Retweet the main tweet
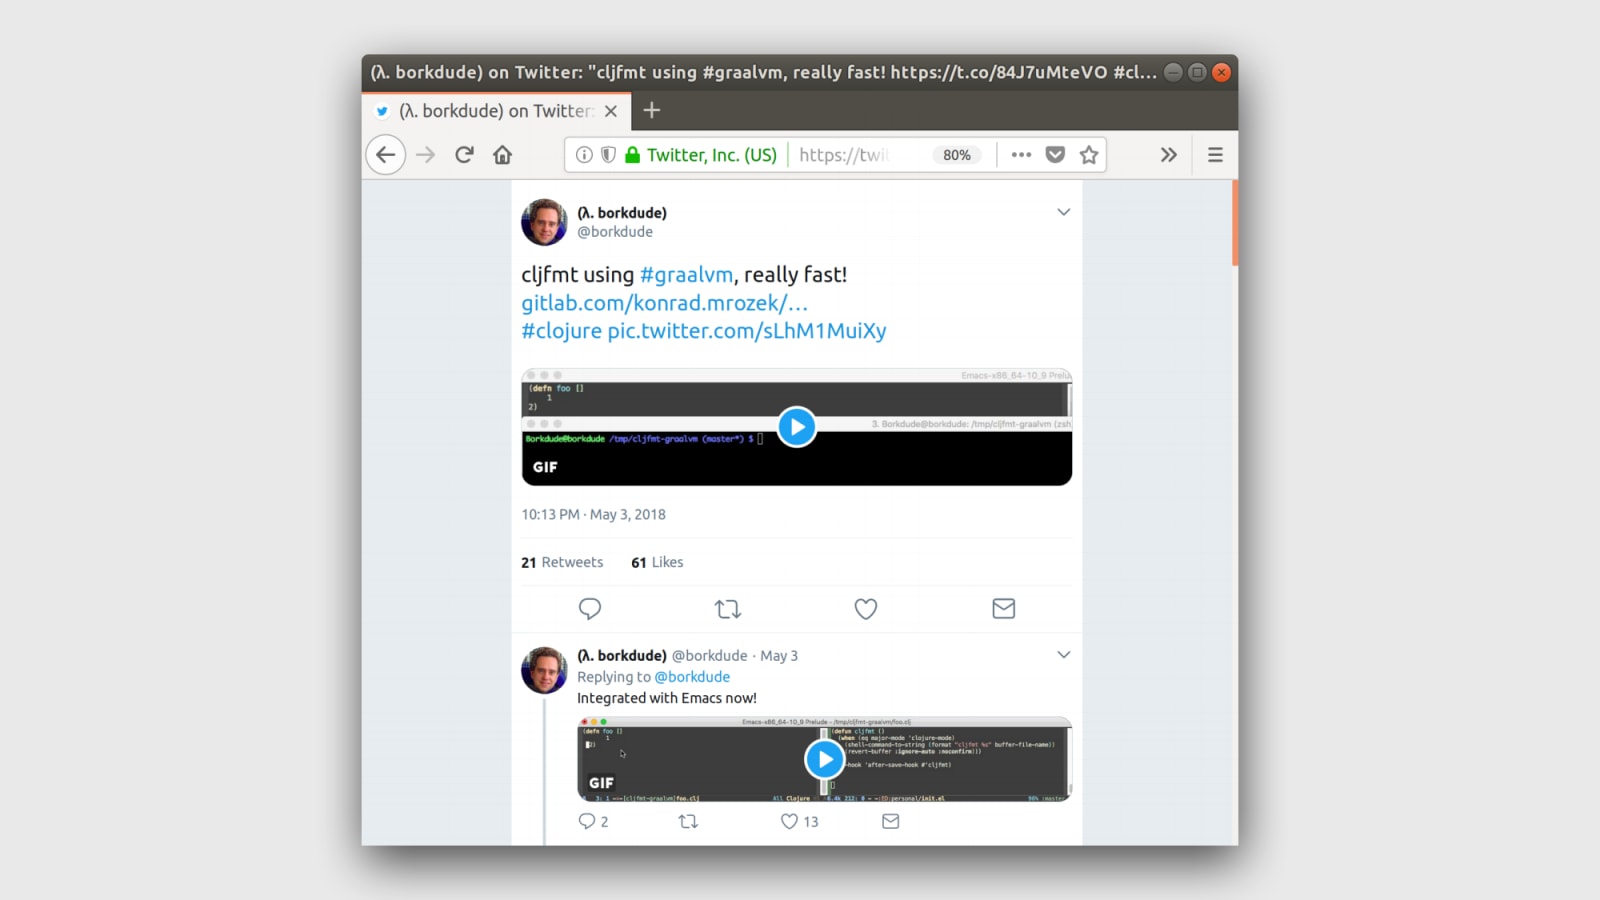1600x900 pixels. click(728, 608)
